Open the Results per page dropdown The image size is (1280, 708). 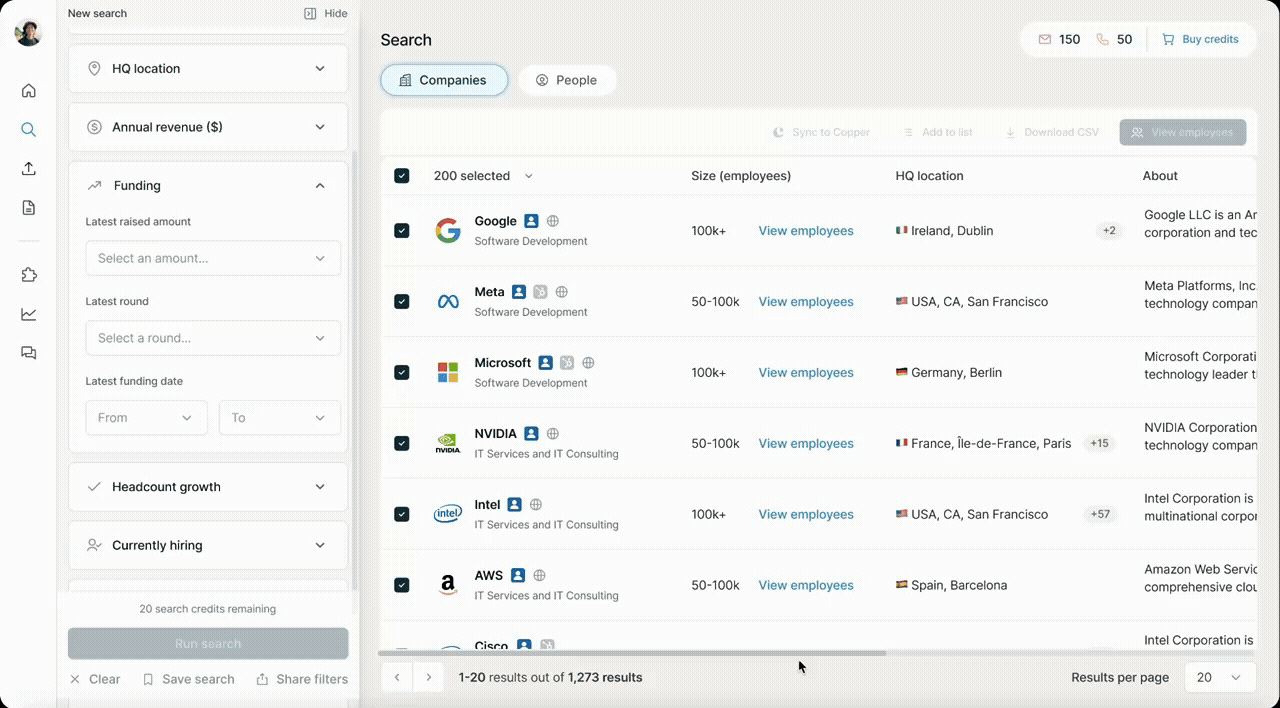1219,677
